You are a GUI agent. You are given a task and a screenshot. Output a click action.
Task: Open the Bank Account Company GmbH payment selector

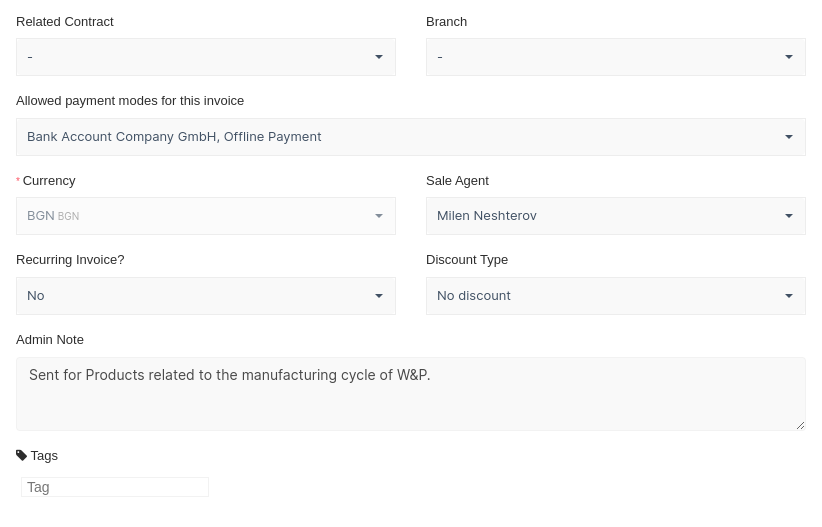click(400, 137)
